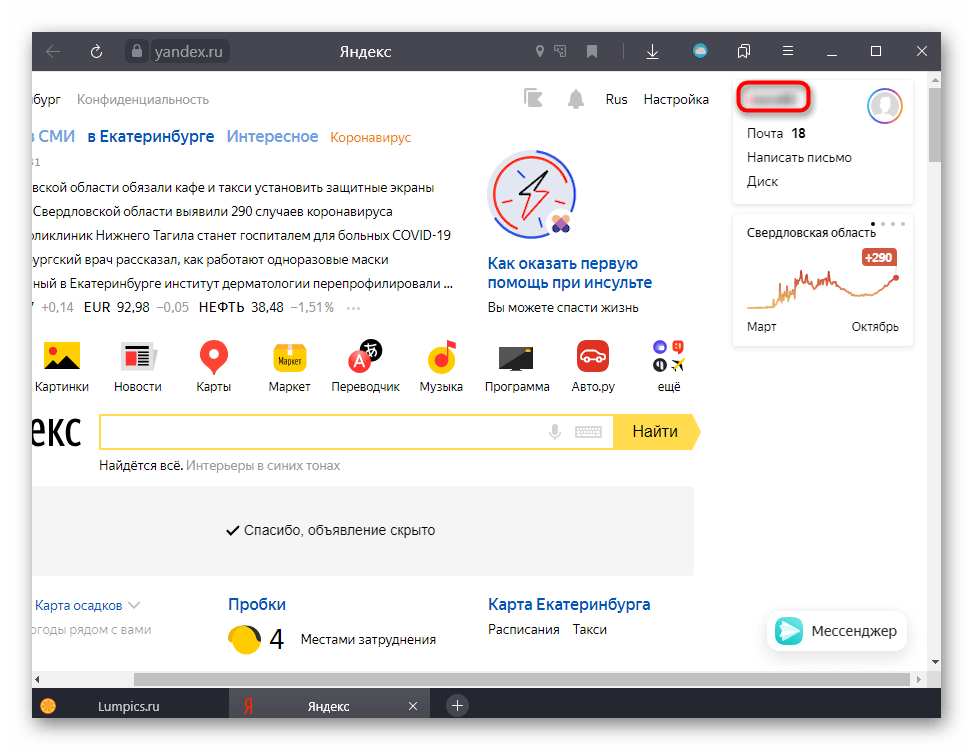Click Местами затруднения traffic status
The height and width of the screenshot is (750, 973).
[368, 640]
